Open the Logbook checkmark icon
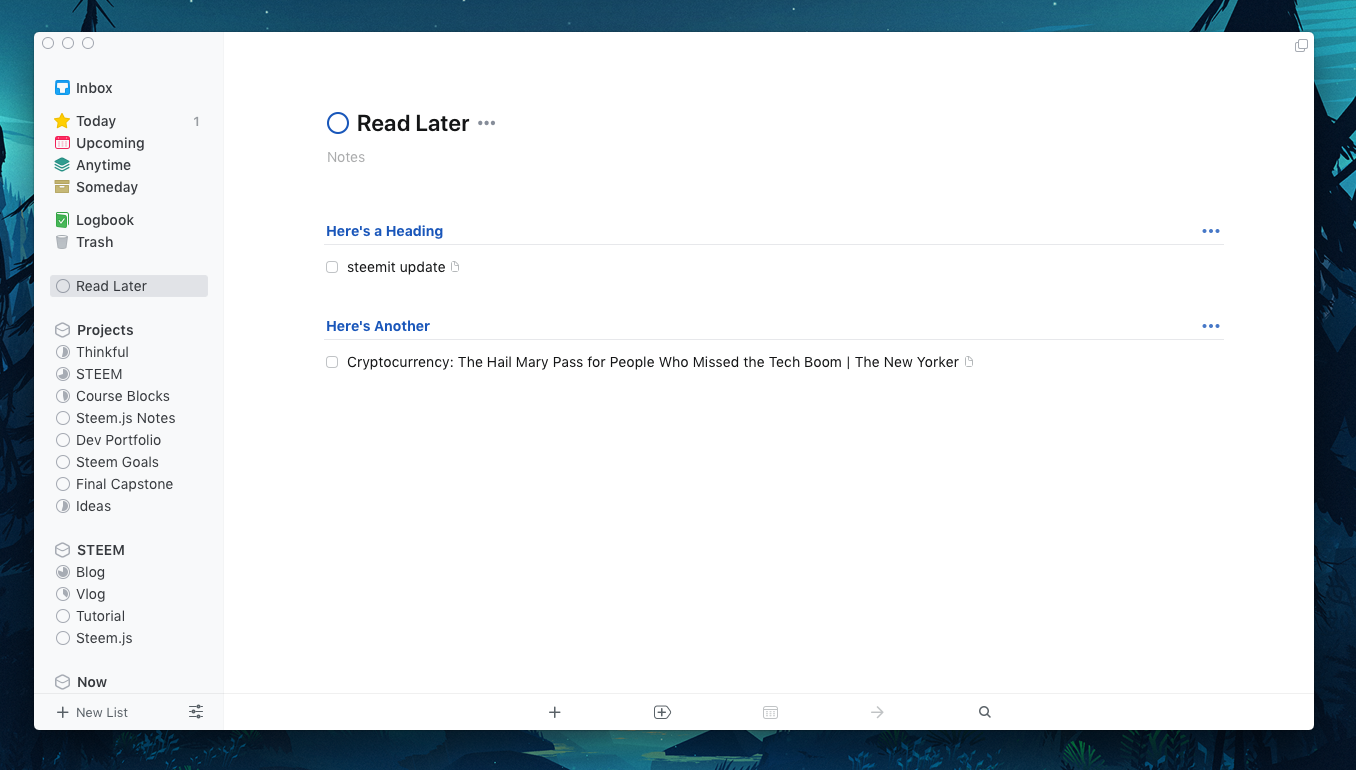The height and width of the screenshot is (770, 1356). 62,220
